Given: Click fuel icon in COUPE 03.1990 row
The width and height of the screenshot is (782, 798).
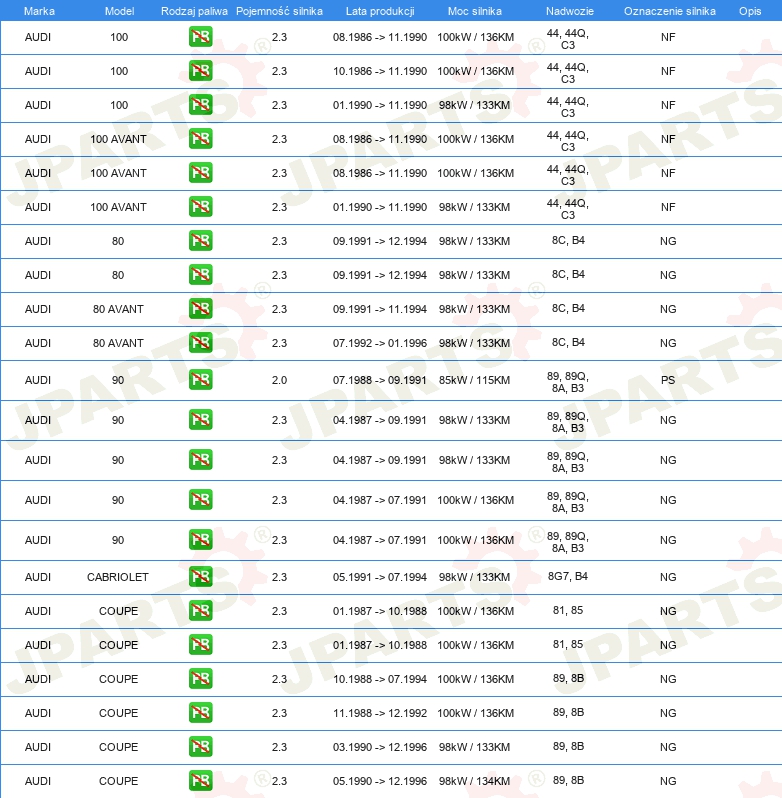Looking at the screenshot, I should (200, 747).
